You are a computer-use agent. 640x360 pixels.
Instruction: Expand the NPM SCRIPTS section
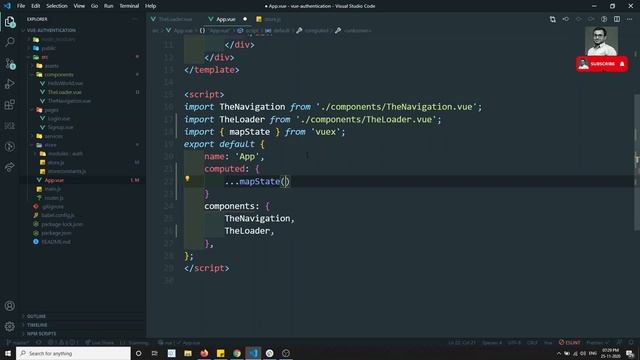[41, 333]
